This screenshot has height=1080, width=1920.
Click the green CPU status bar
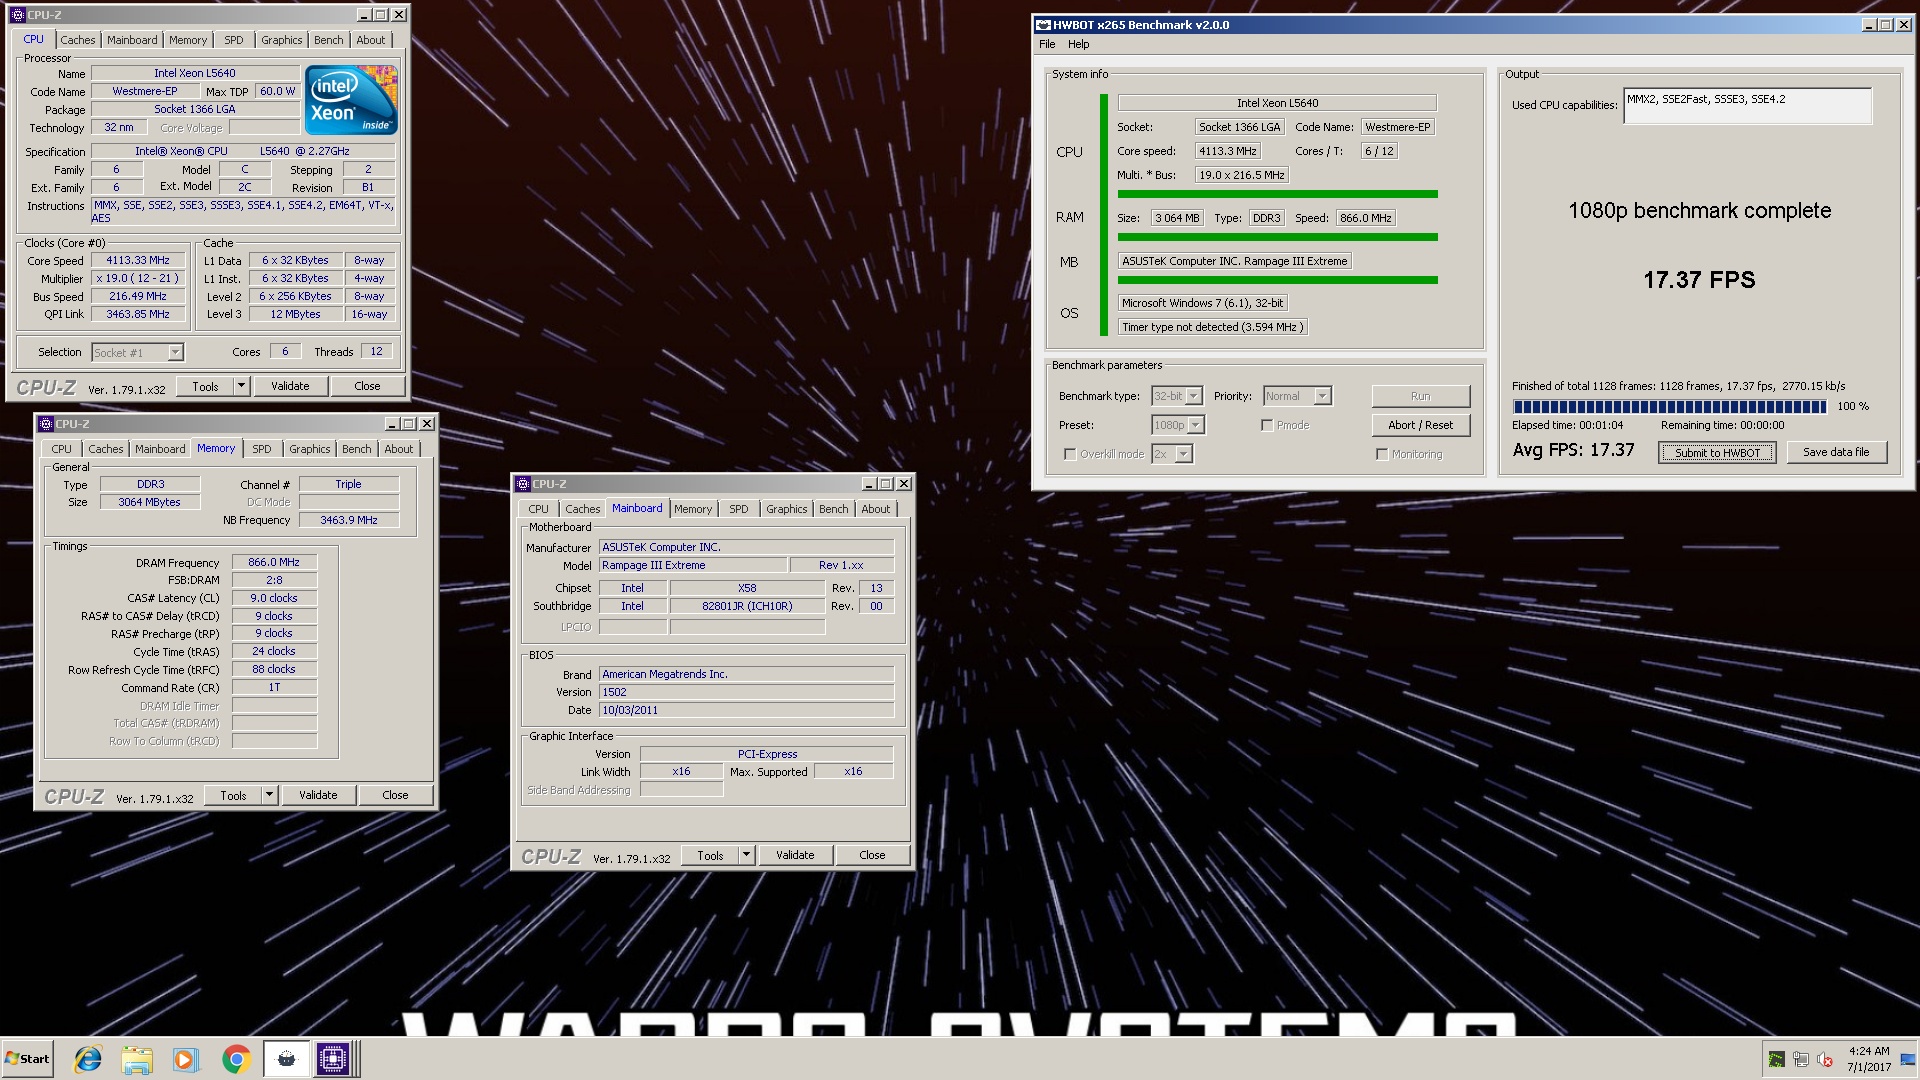[x=1277, y=194]
